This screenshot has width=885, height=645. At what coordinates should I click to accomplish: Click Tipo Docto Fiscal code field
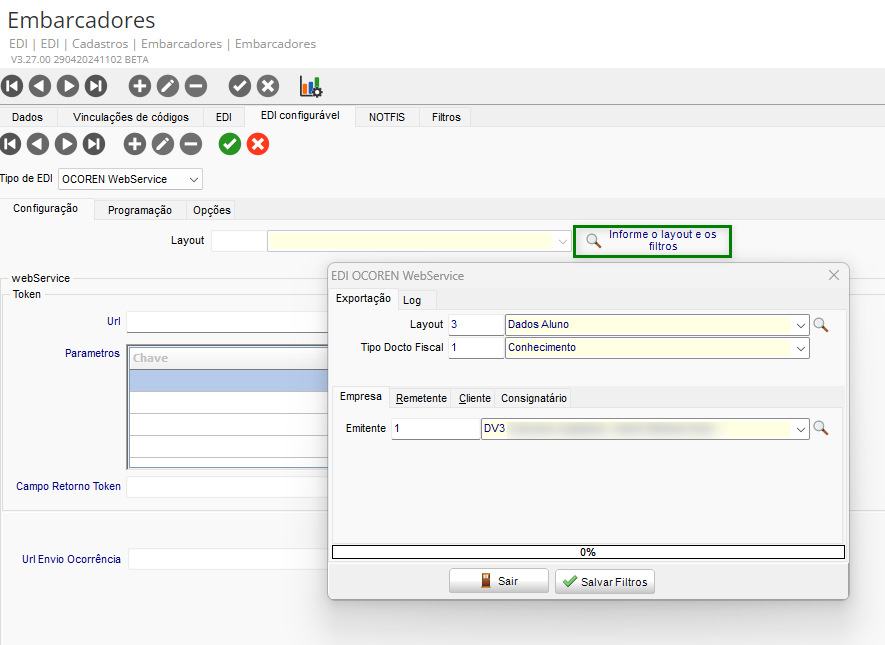pyautogui.click(x=476, y=348)
